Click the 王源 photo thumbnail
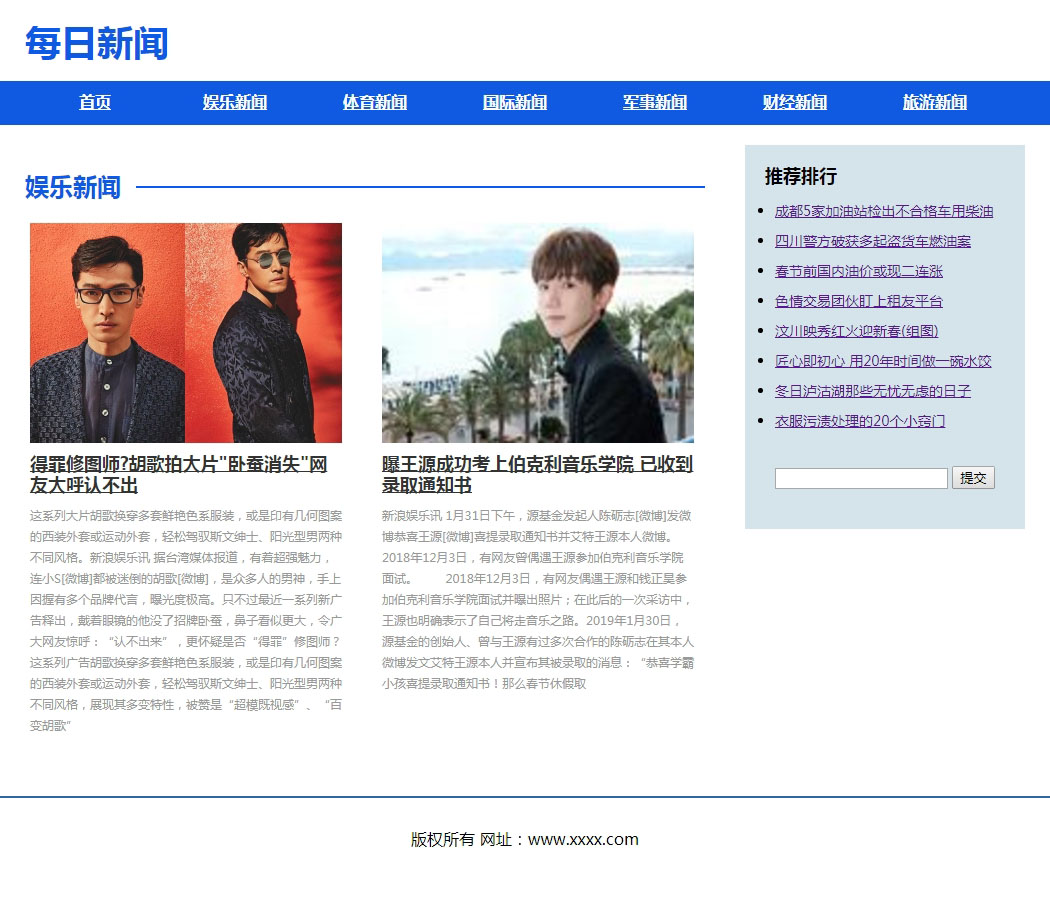This screenshot has width=1050, height=916. pos(538,333)
